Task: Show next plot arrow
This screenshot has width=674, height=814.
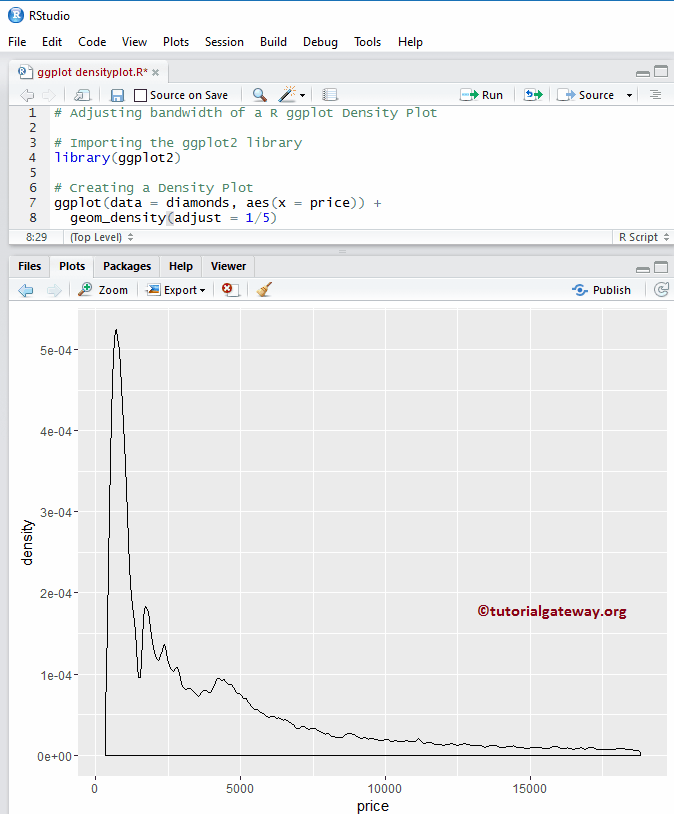Action: [54, 290]
